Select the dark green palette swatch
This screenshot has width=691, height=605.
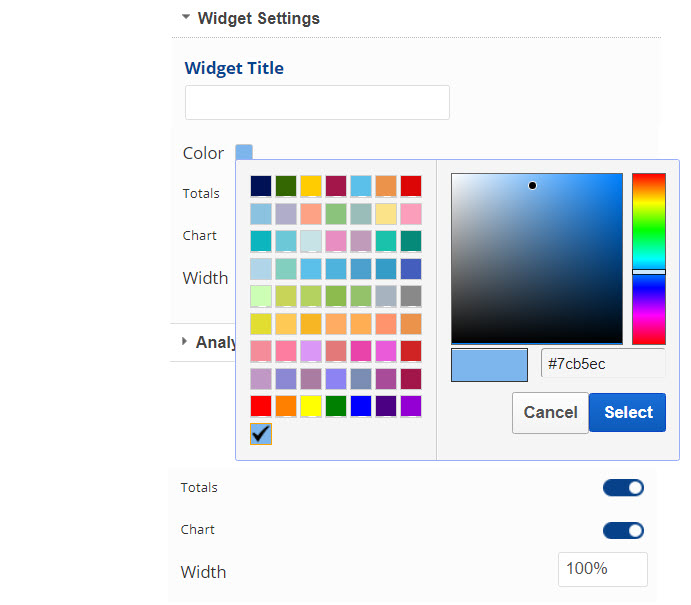pyautogui.click(x=286, y=186)
